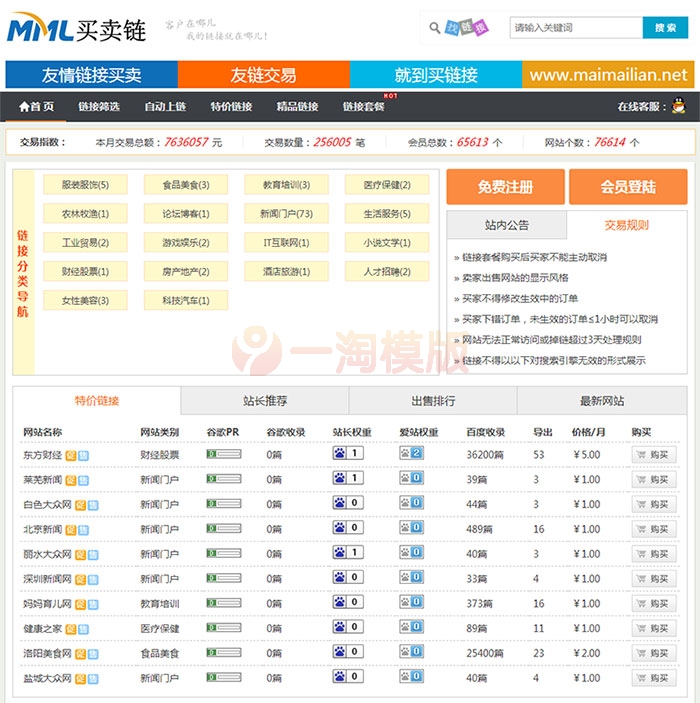Click the 友情链接买卖 blue banner
The image size is (700, 703).
click(91, 74)
